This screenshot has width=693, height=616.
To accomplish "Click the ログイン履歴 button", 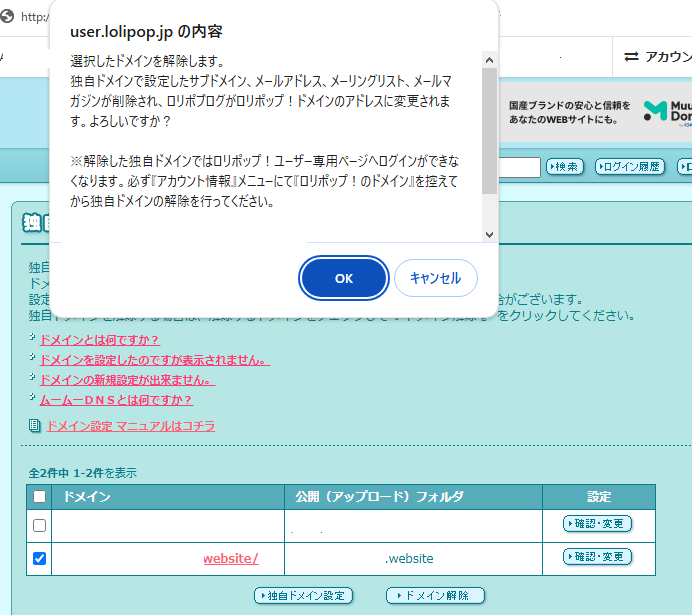I will tap(630, 166).
